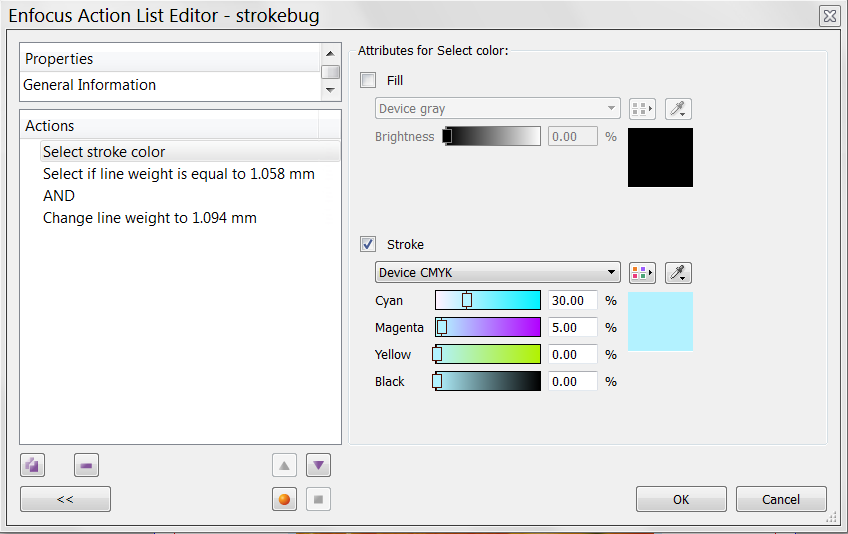Start recording with the orange record button
Viewport: 848px width, 534px height.
coord(284,499)
